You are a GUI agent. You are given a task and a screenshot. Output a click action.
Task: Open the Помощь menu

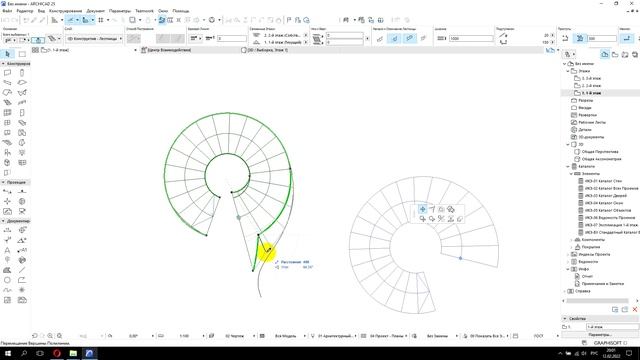[181, 11]
